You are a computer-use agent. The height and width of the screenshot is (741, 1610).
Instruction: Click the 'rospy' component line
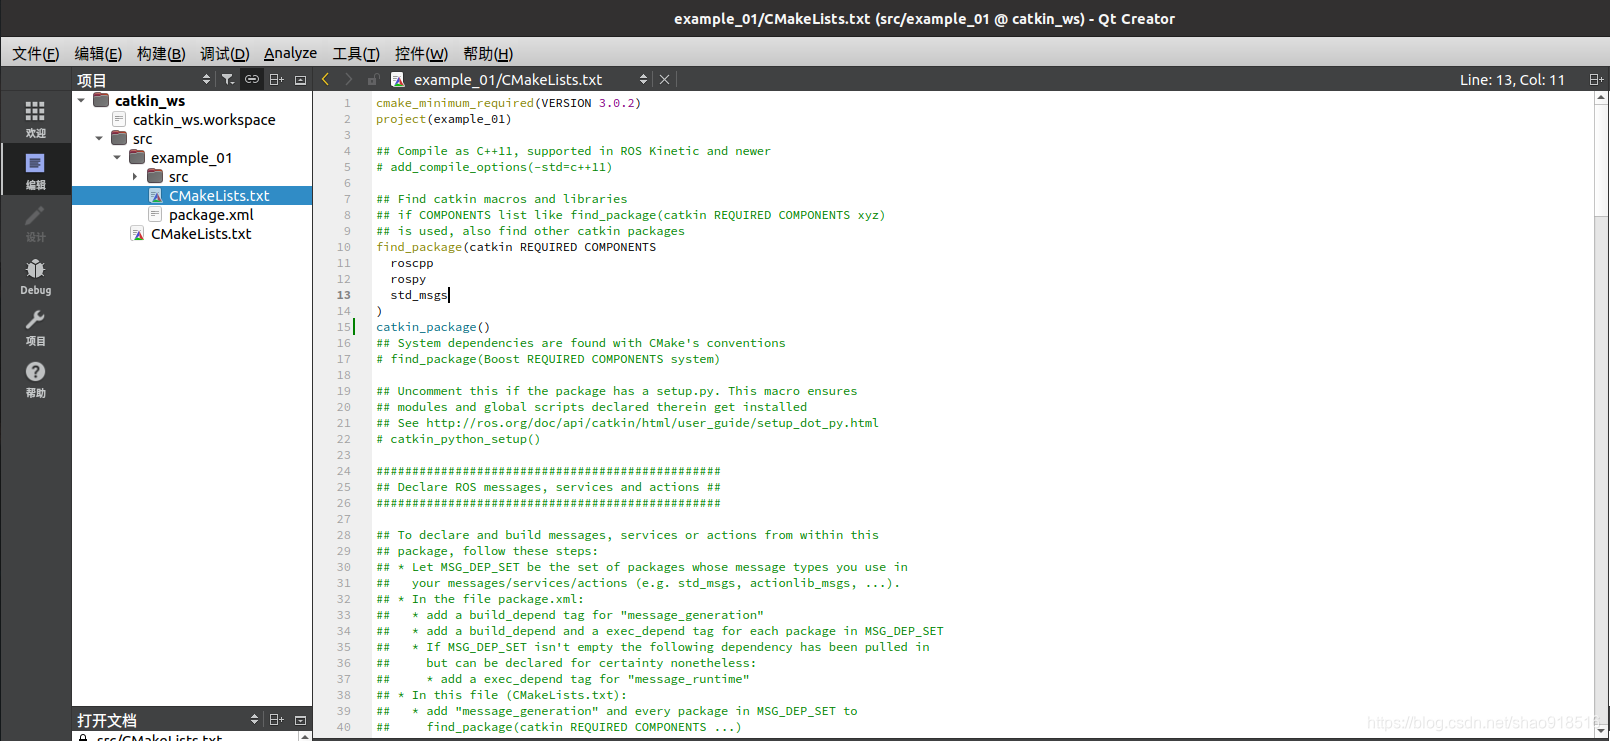click(408, 279)
